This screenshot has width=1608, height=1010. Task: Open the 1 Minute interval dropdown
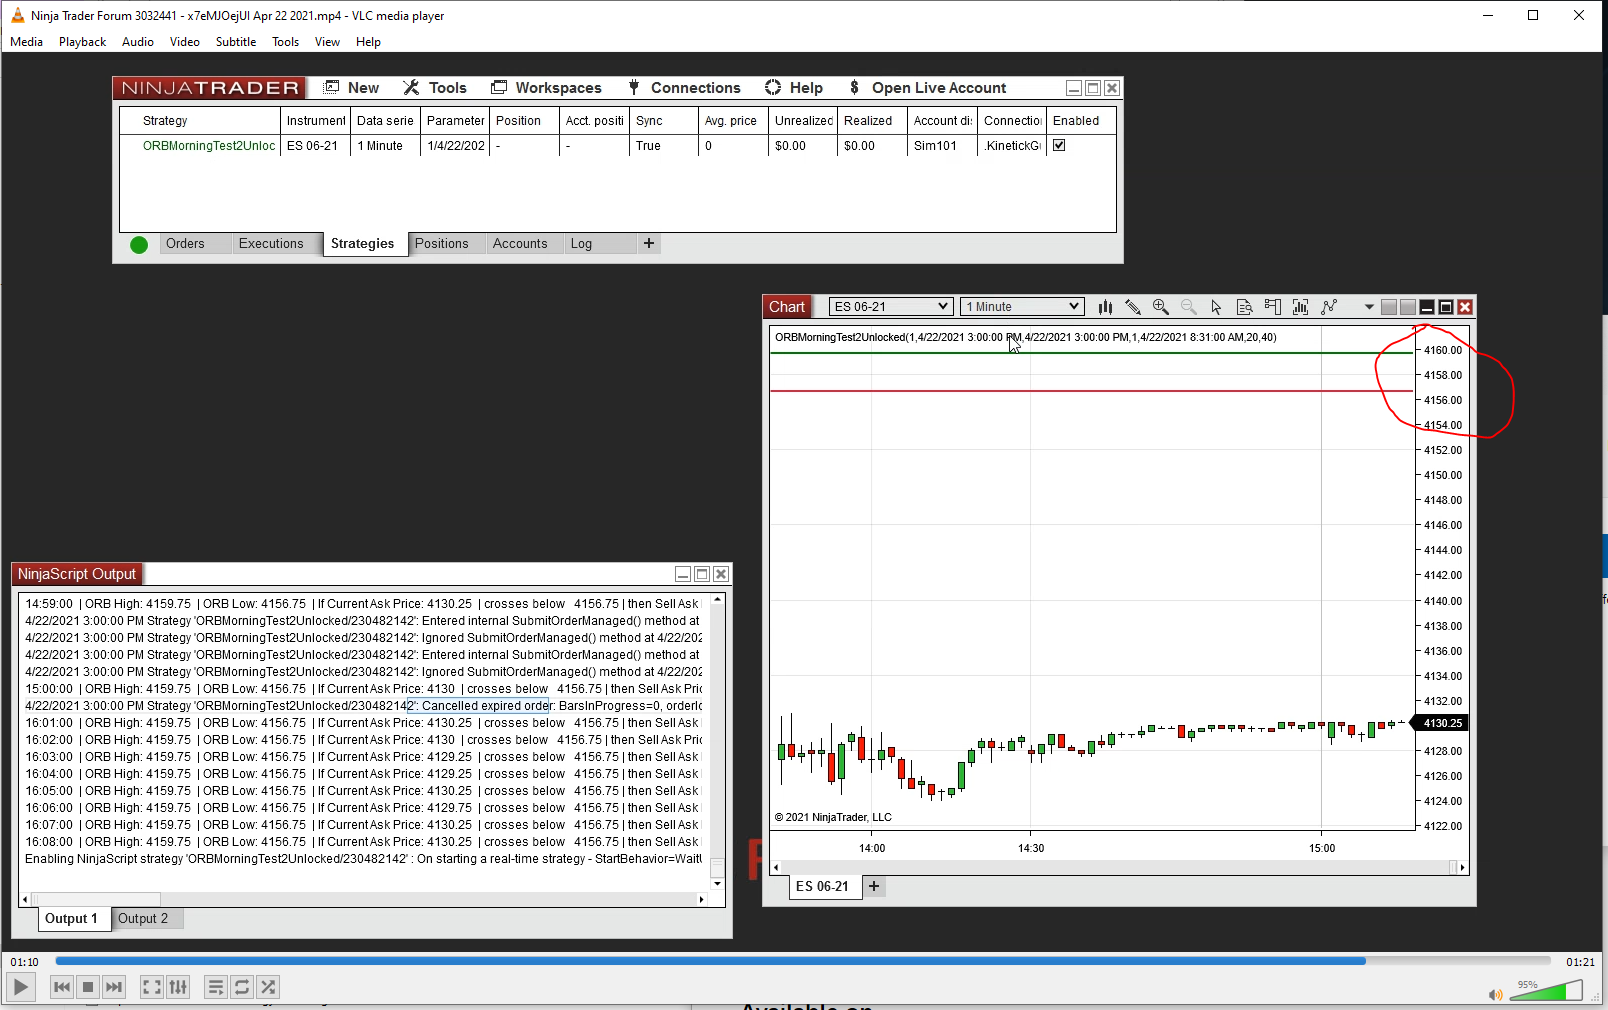coord(1022,307)
